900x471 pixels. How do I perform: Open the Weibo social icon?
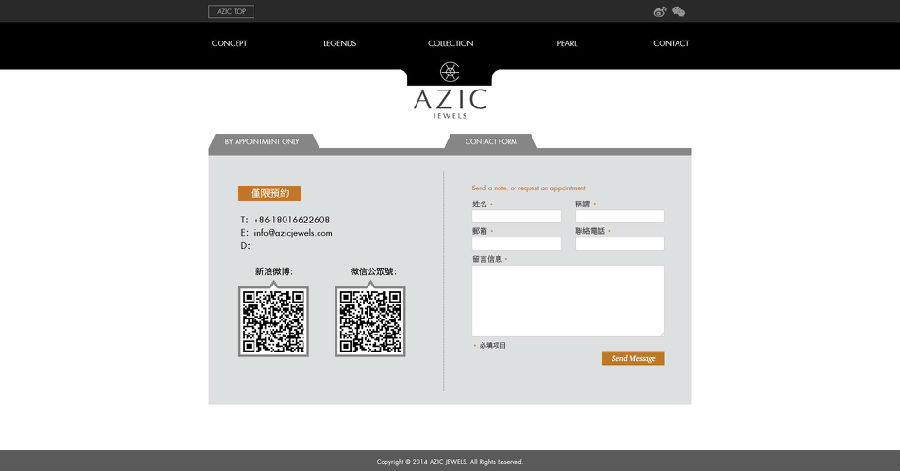pos(660,11)
